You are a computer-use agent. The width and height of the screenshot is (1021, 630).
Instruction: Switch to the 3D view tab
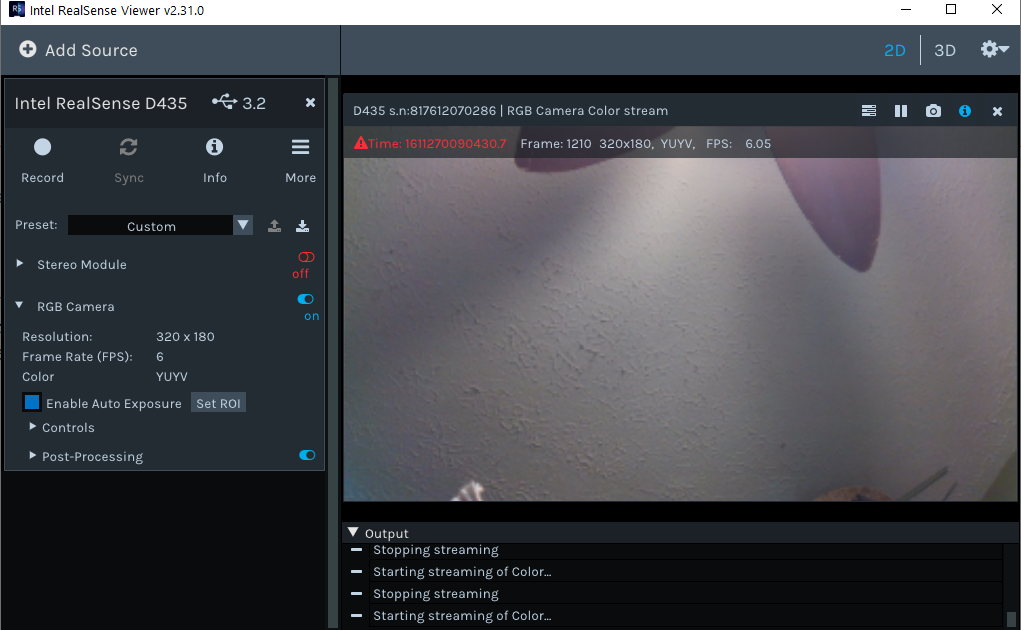tap(944, 49)
